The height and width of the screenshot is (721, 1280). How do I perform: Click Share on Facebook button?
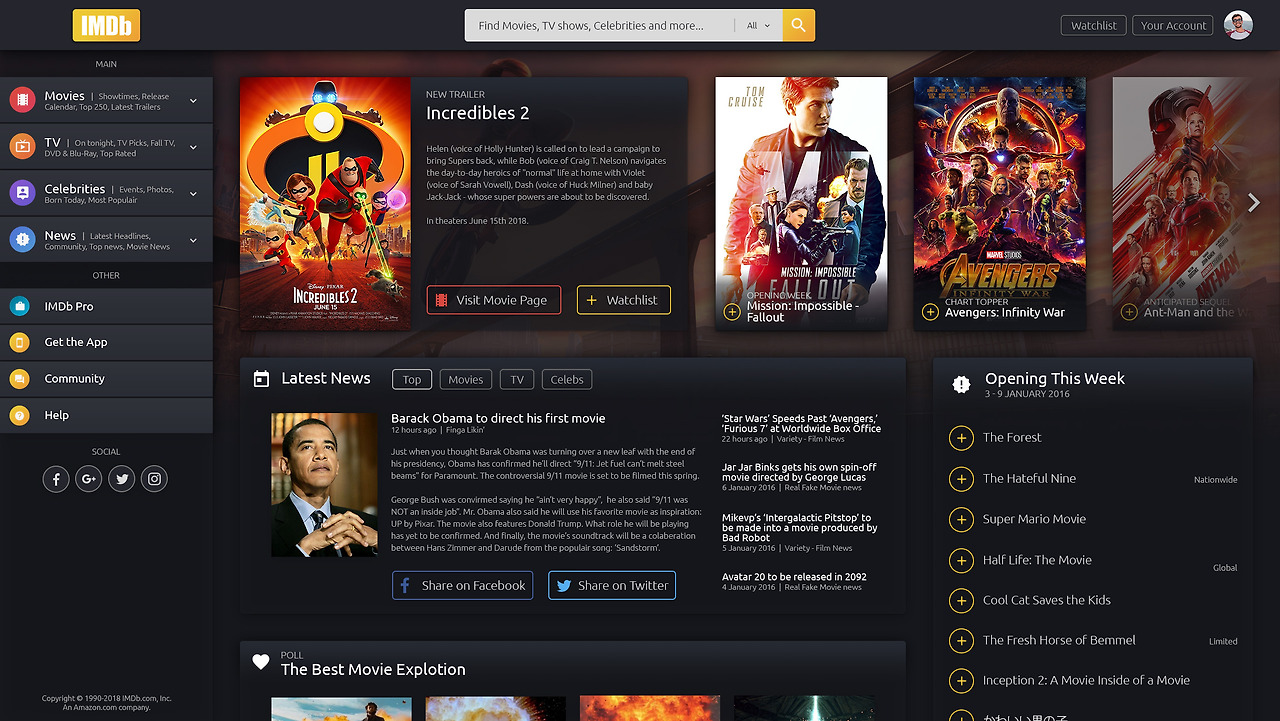point(462,585)
